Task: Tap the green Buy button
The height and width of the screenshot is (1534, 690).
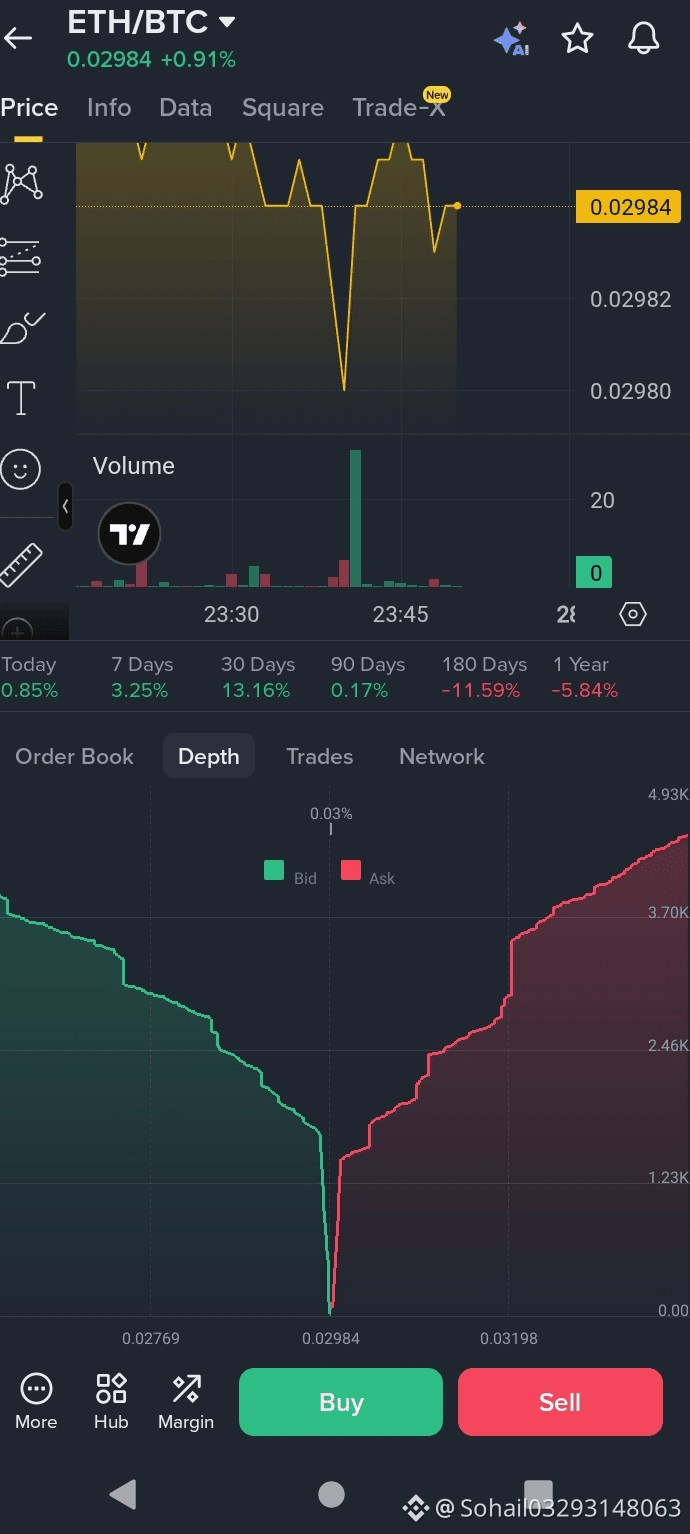Action: pyautogui.click(x=341, y=1402)
